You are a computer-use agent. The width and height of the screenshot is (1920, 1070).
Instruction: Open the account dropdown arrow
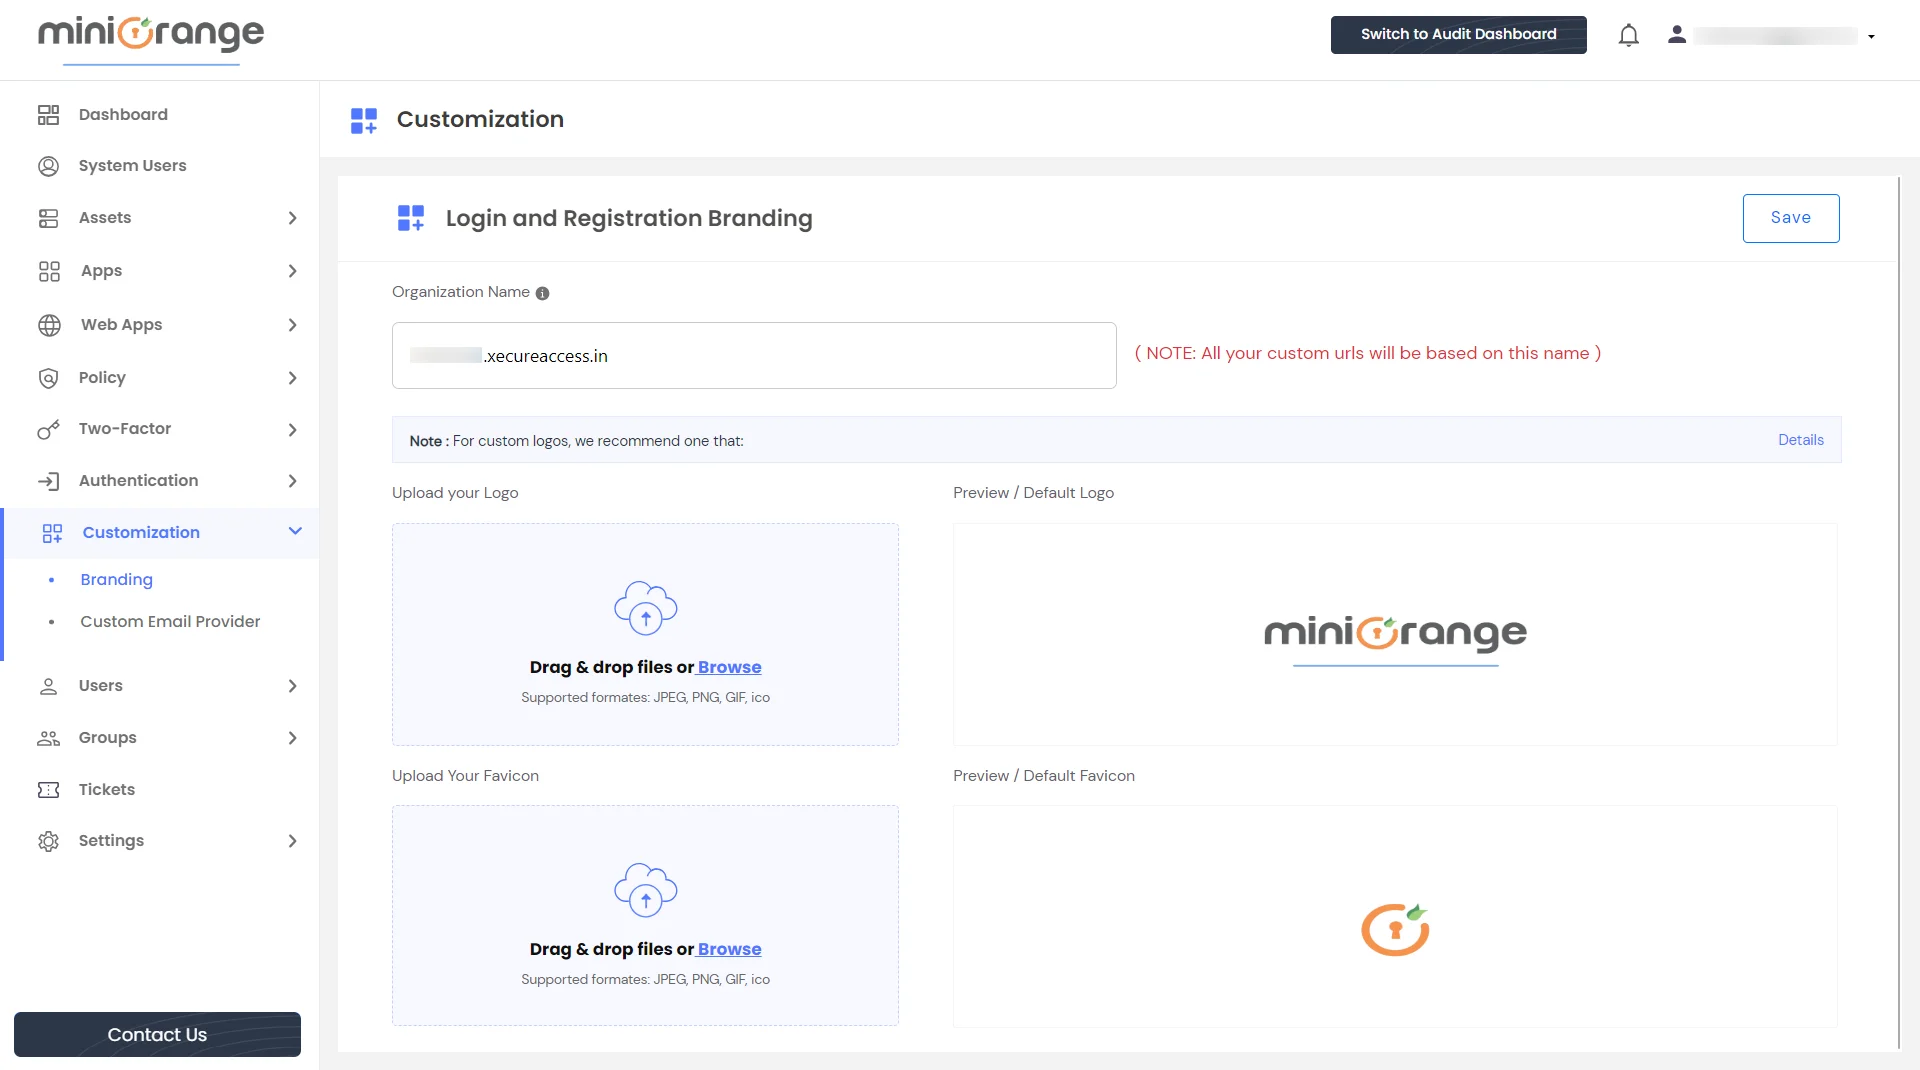point(1871,37)
